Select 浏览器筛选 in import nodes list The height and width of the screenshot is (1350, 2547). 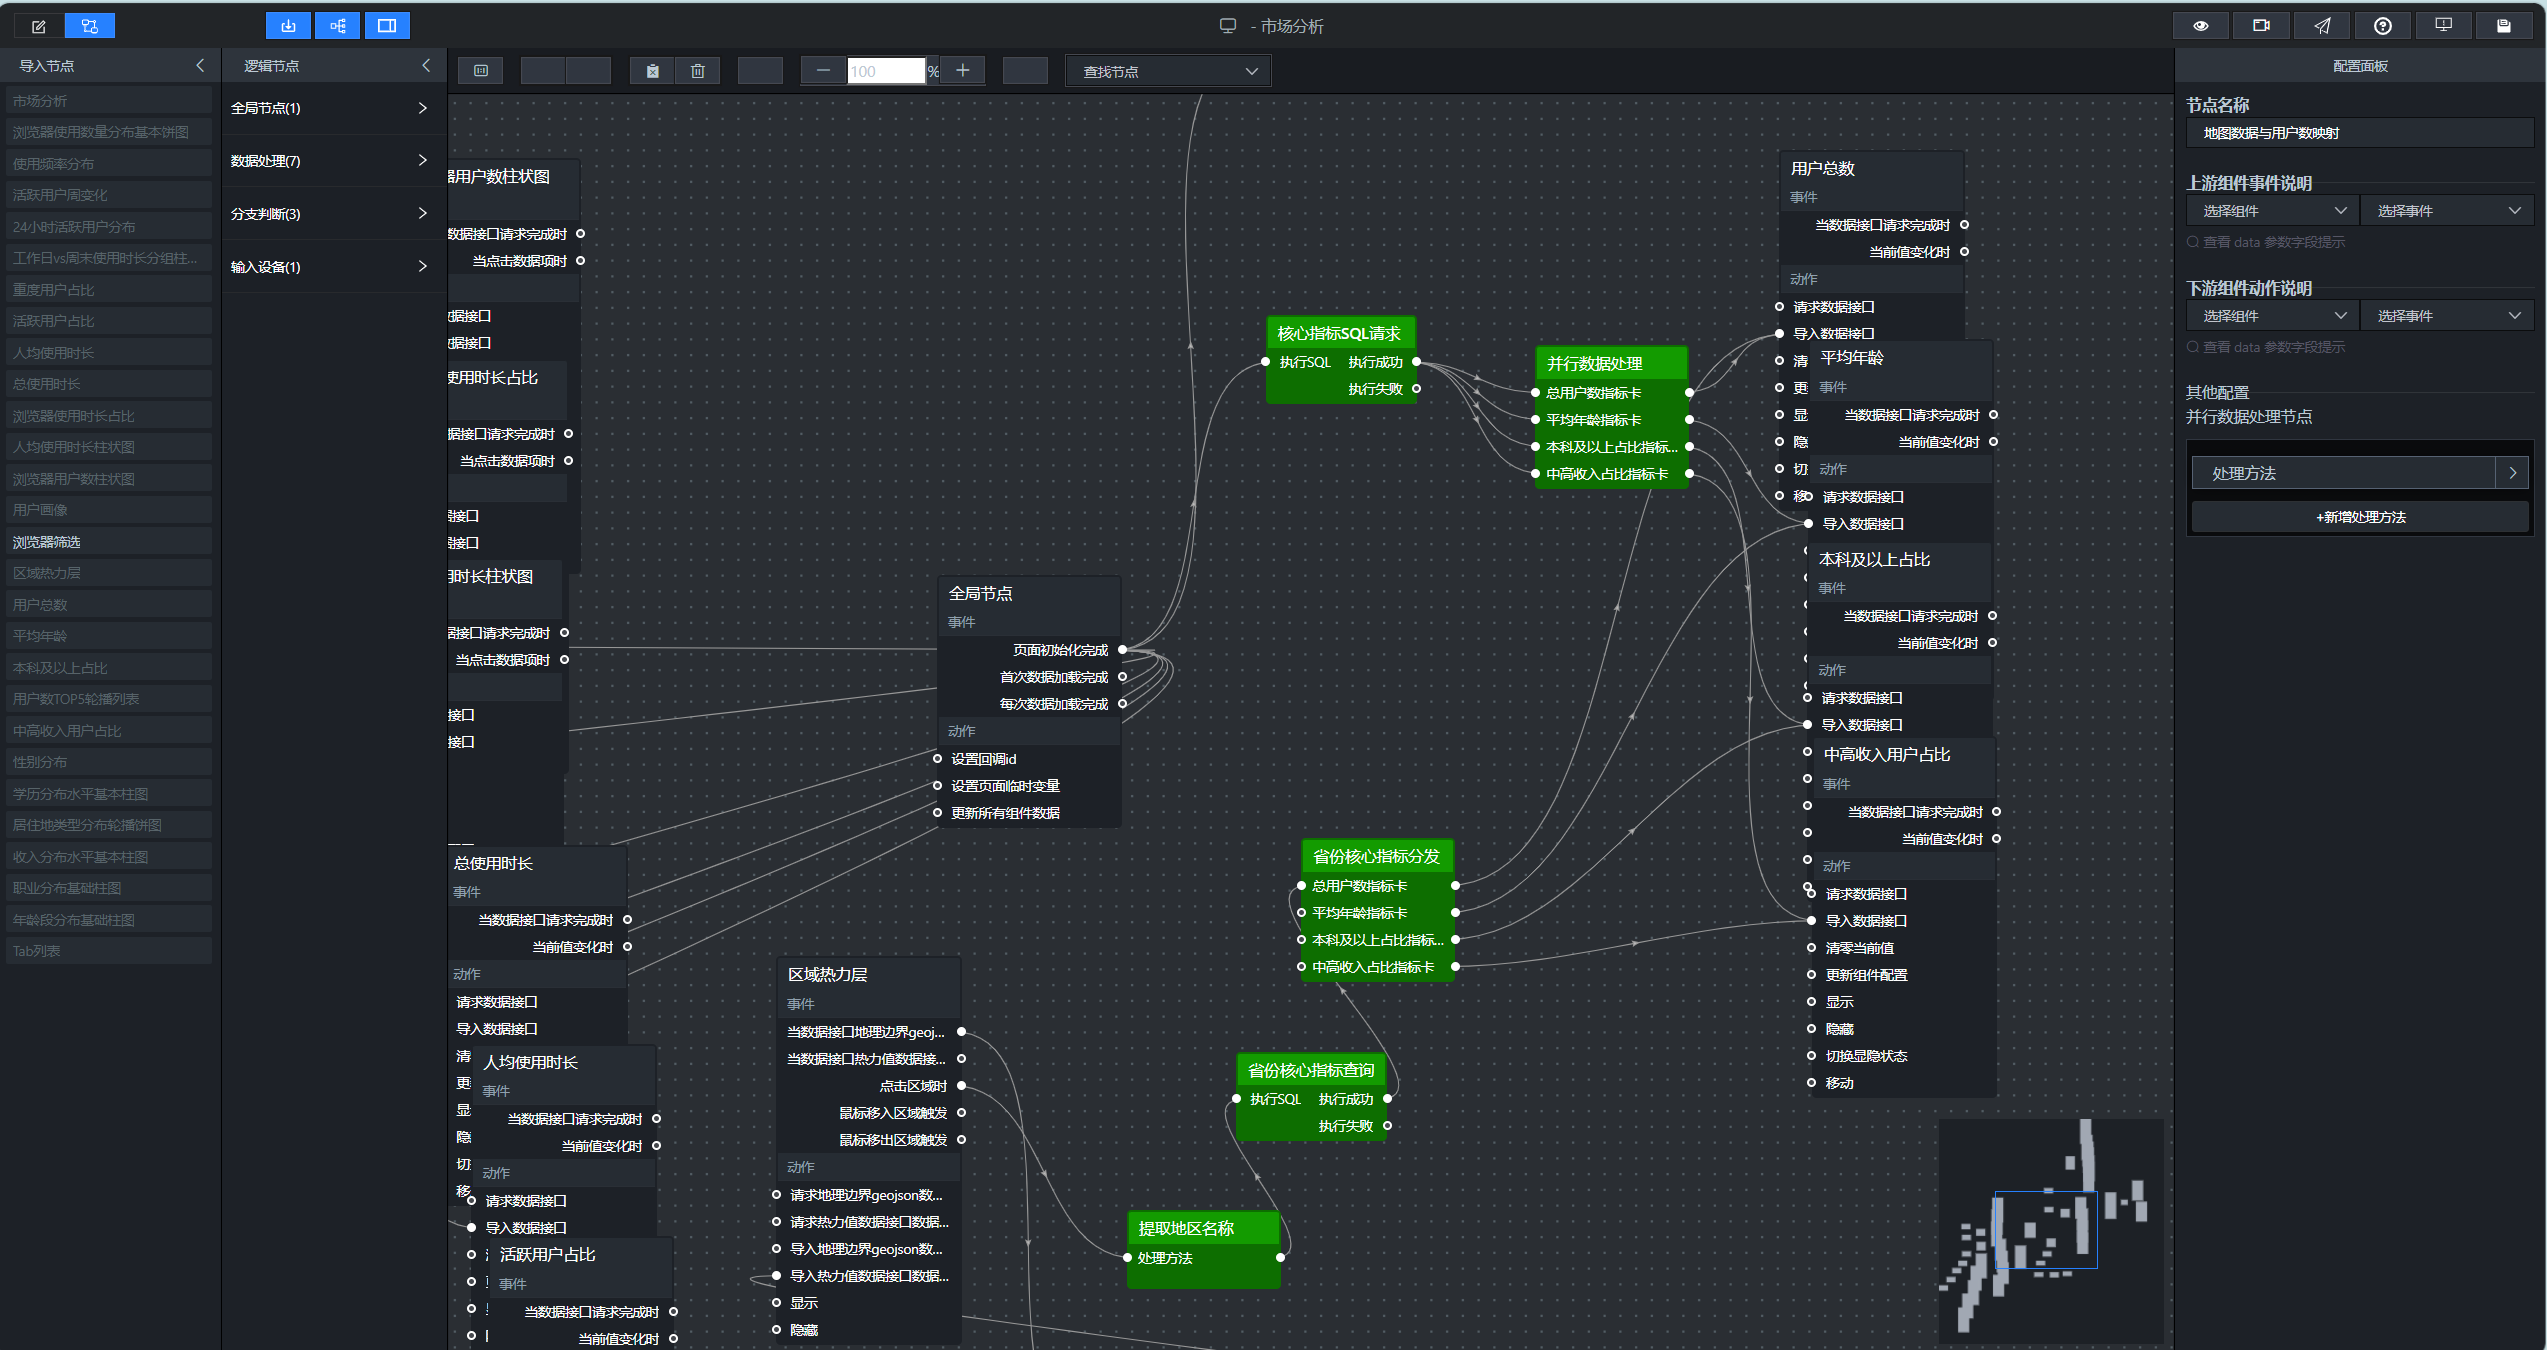click(x=109, y=542)
